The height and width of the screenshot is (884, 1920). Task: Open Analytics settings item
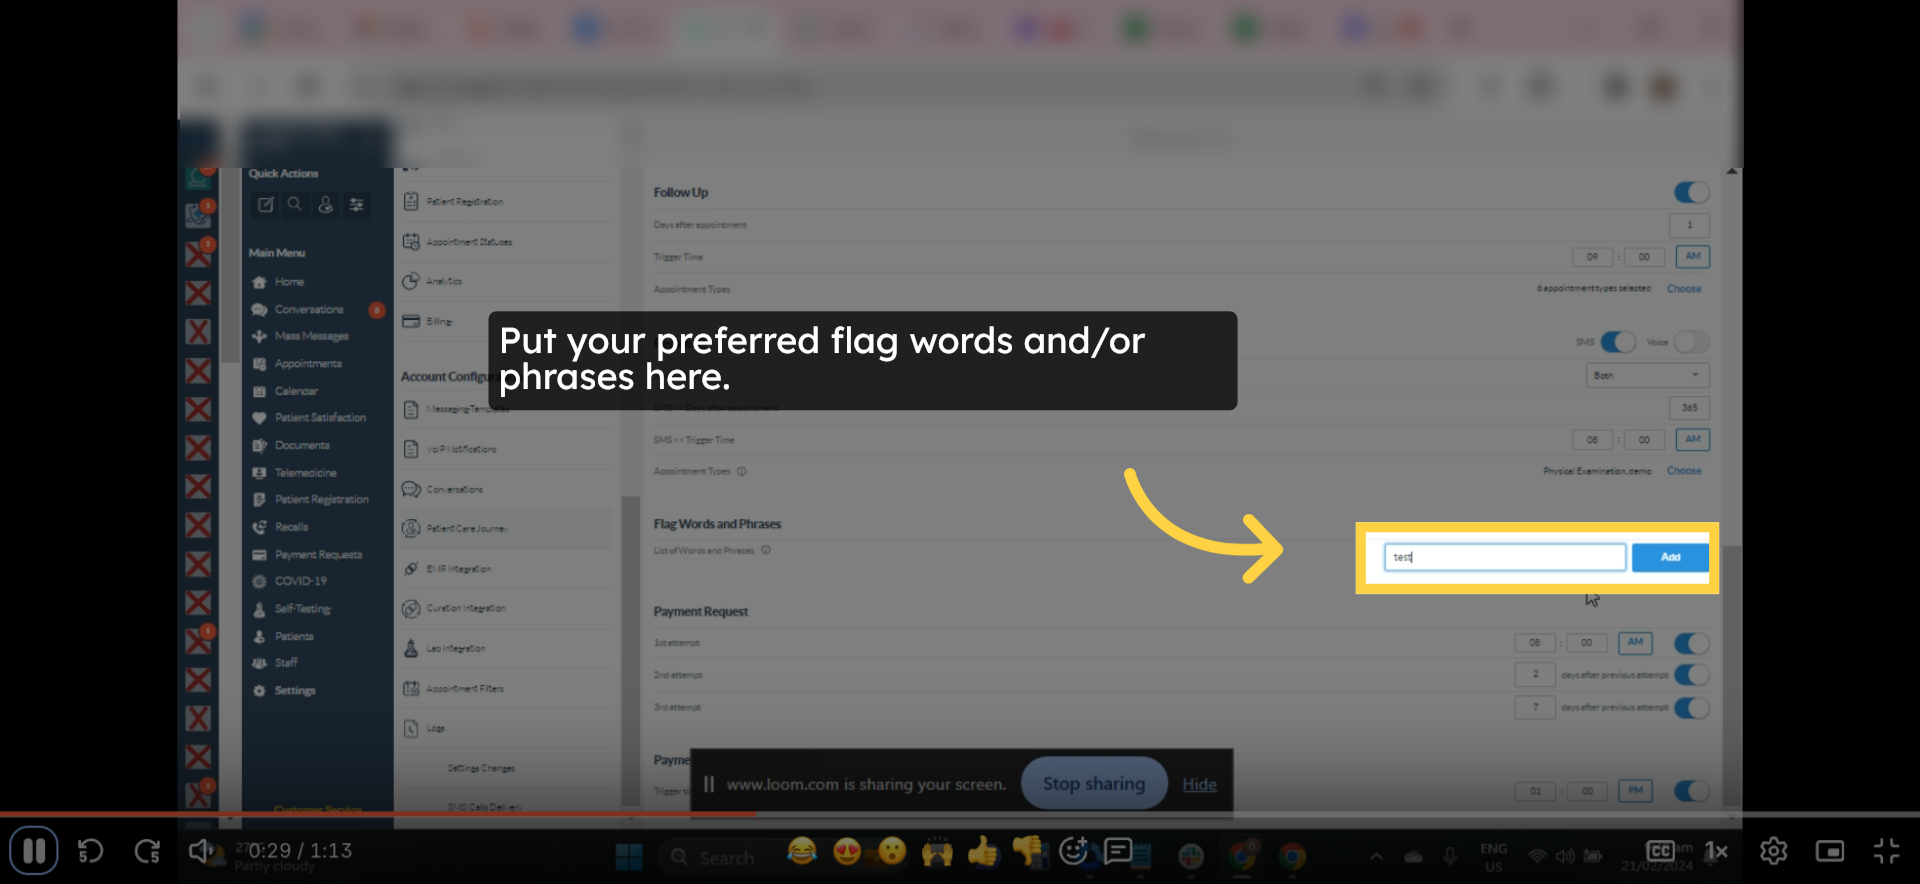[x=505, y=281]
